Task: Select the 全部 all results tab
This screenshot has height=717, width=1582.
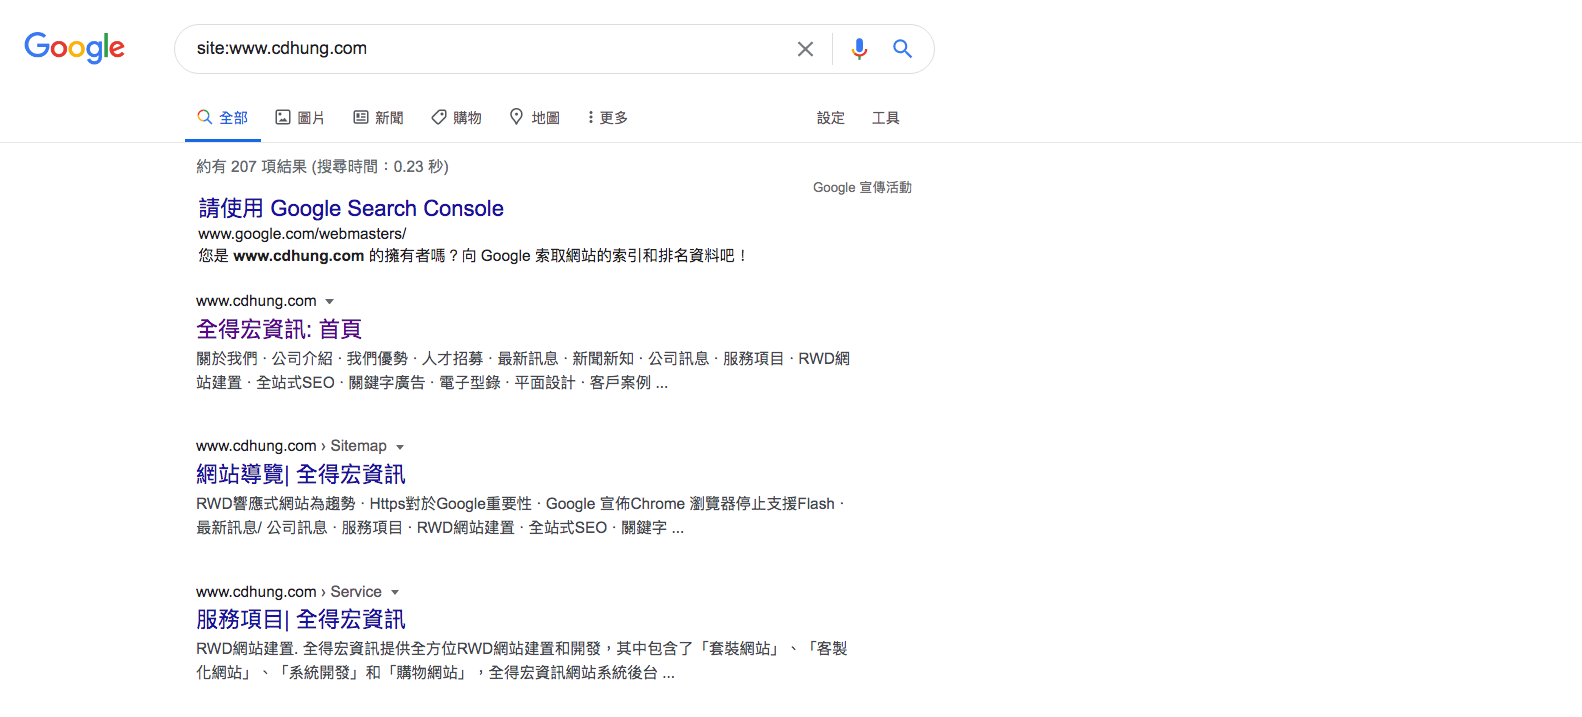Action: [223, 118]
